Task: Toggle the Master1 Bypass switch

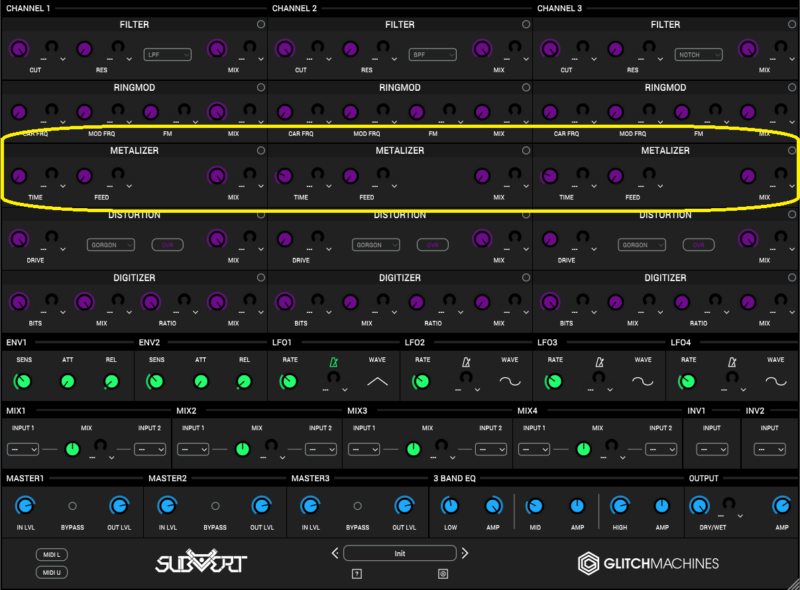Action: point(72,506)
